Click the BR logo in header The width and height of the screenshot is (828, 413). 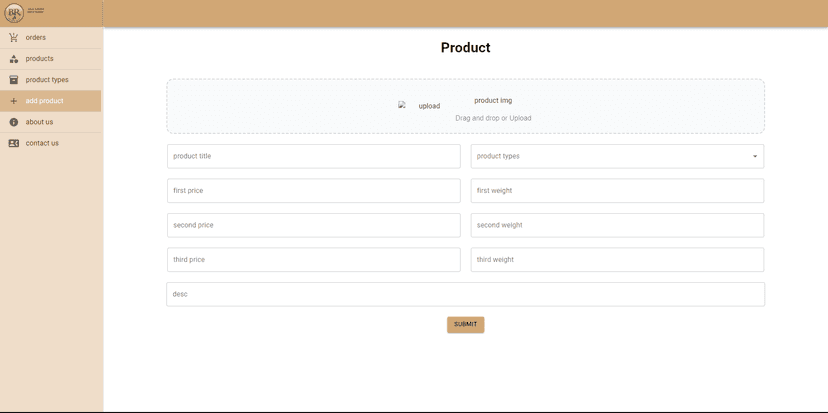[x=14, y=13]
